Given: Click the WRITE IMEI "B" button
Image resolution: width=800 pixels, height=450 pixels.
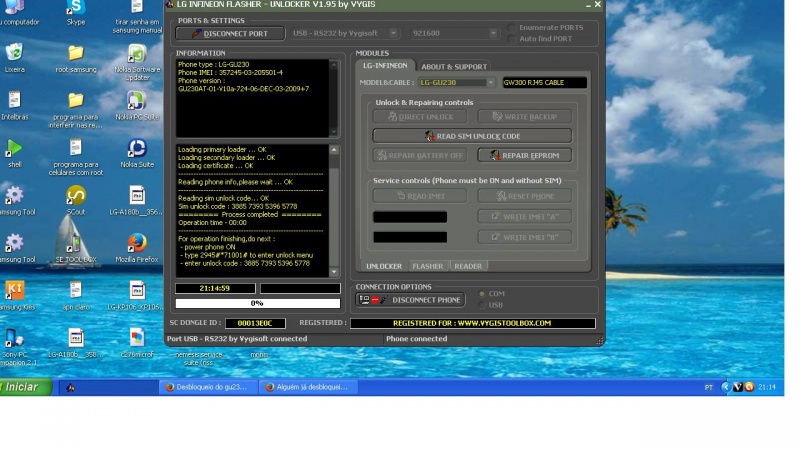Looking at the screenshot, I should click(524, 237).
